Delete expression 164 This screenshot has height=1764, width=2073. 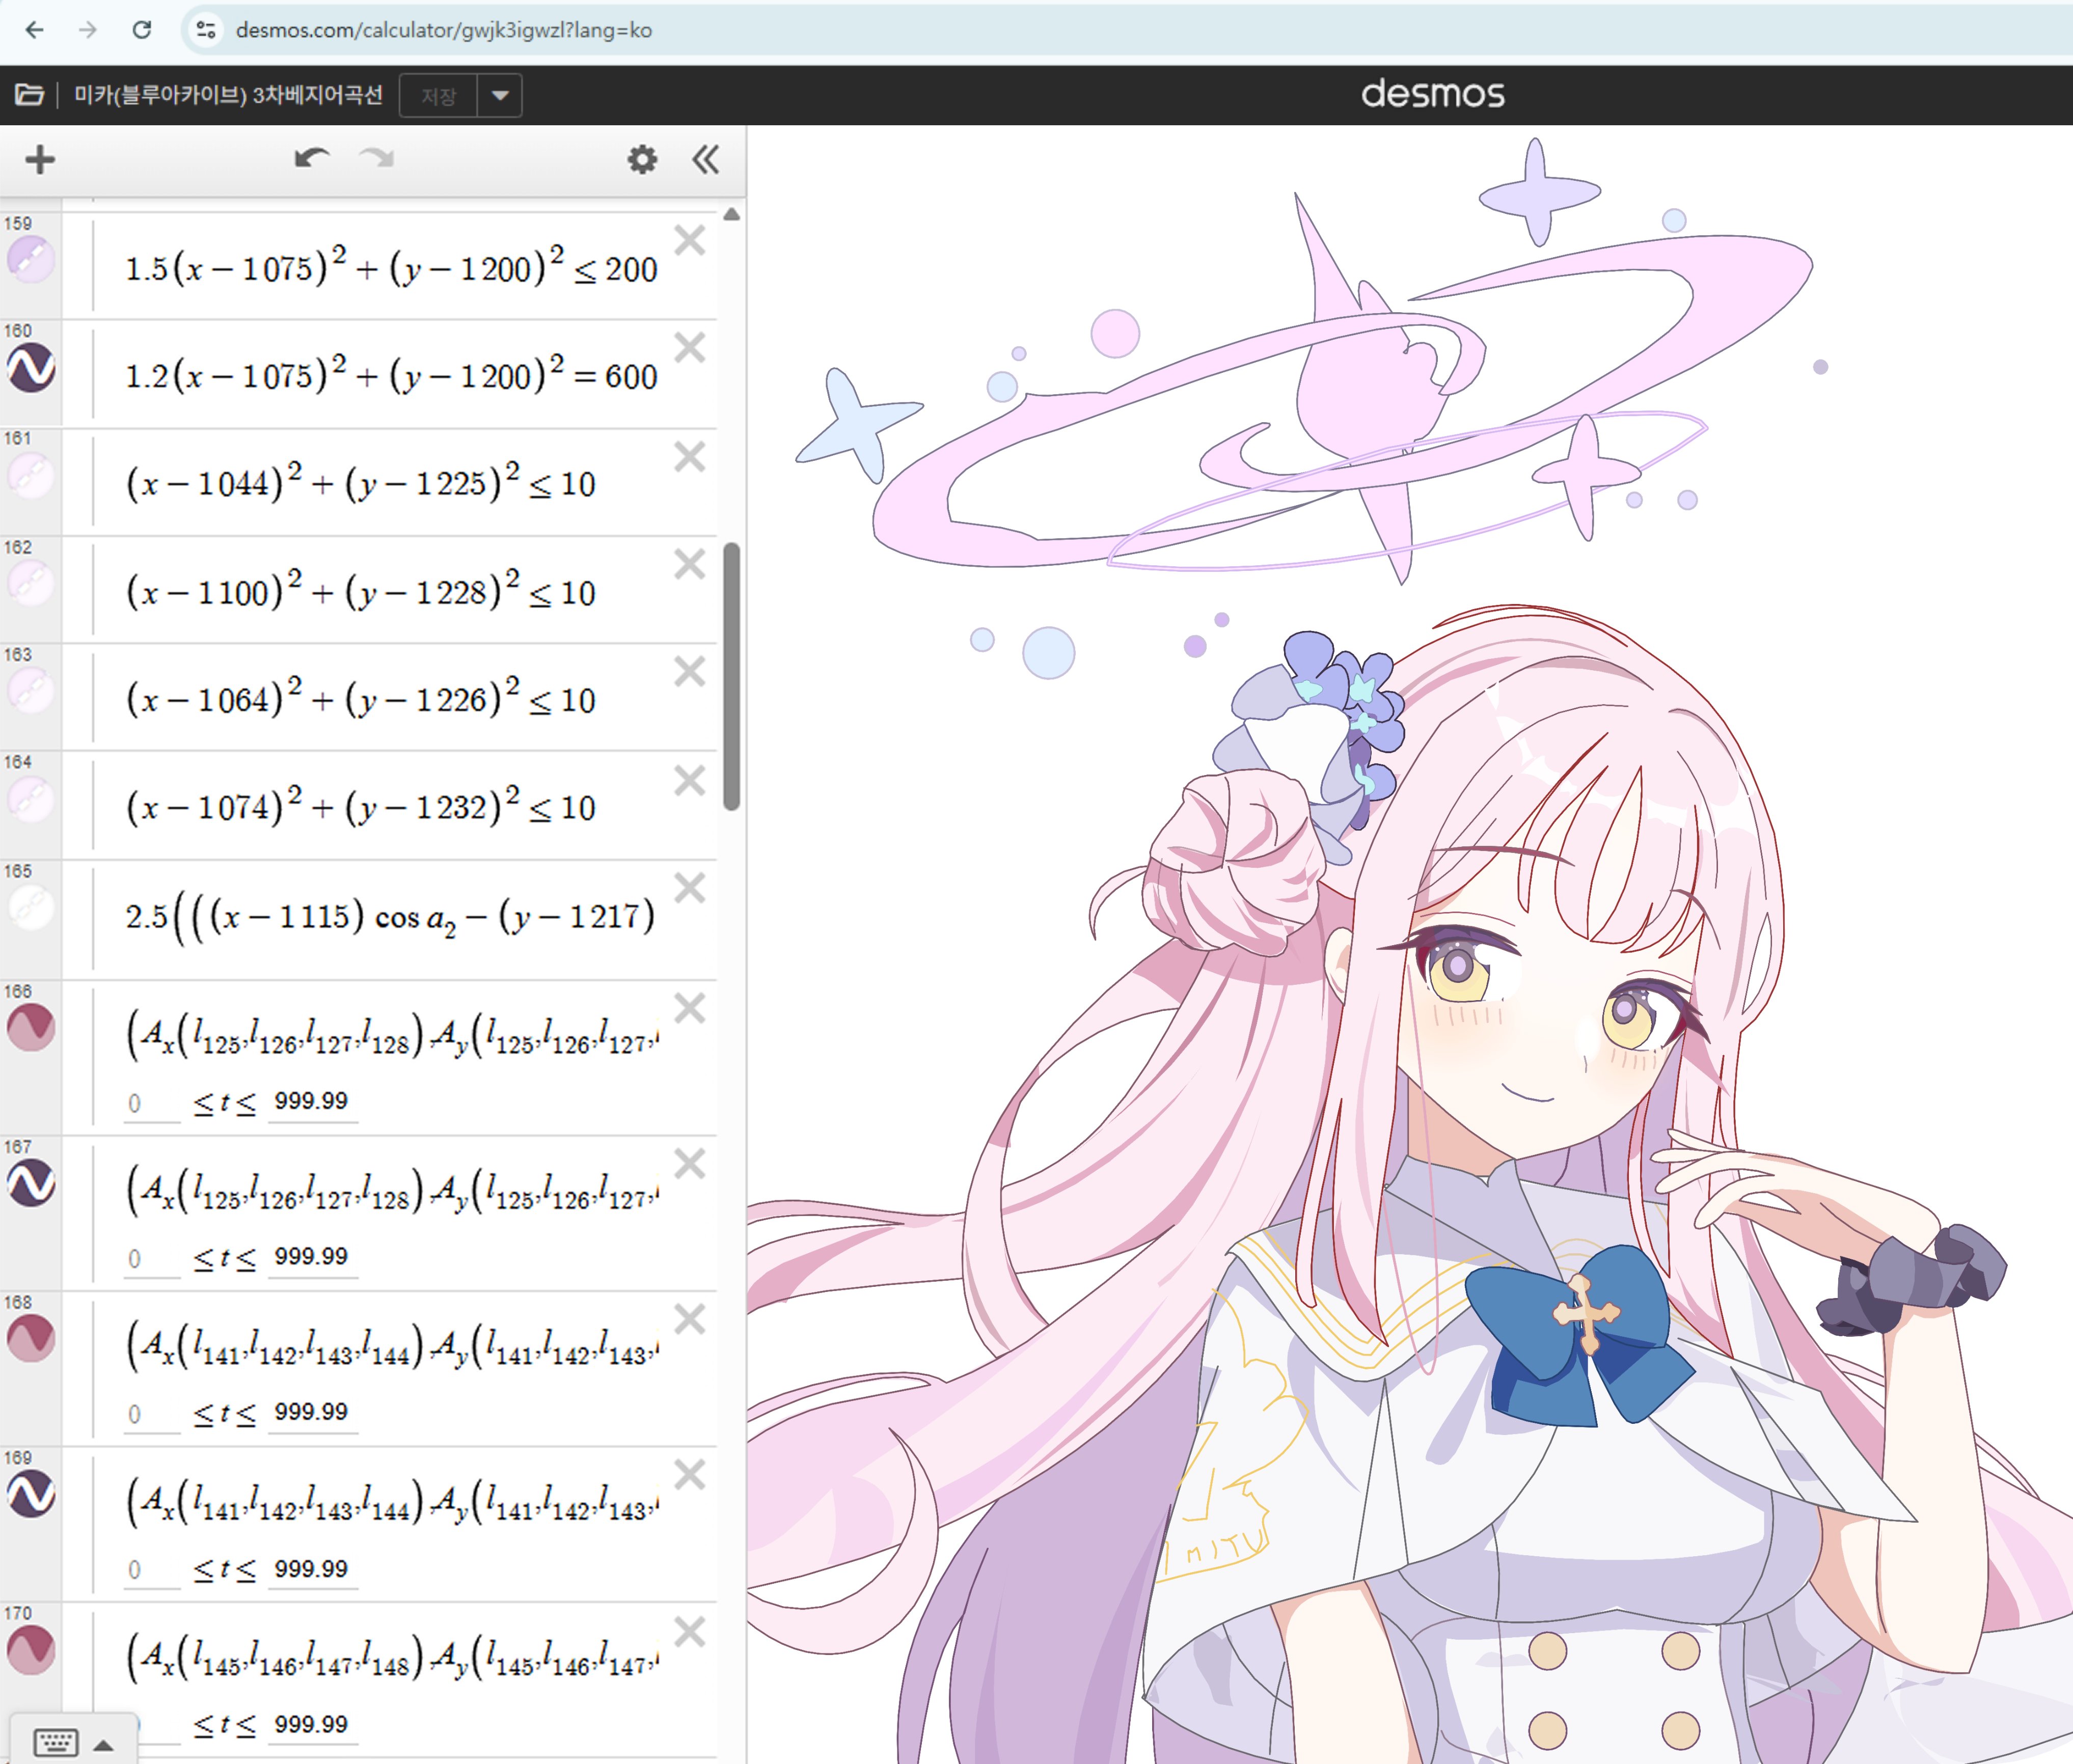tap(690, 780)
